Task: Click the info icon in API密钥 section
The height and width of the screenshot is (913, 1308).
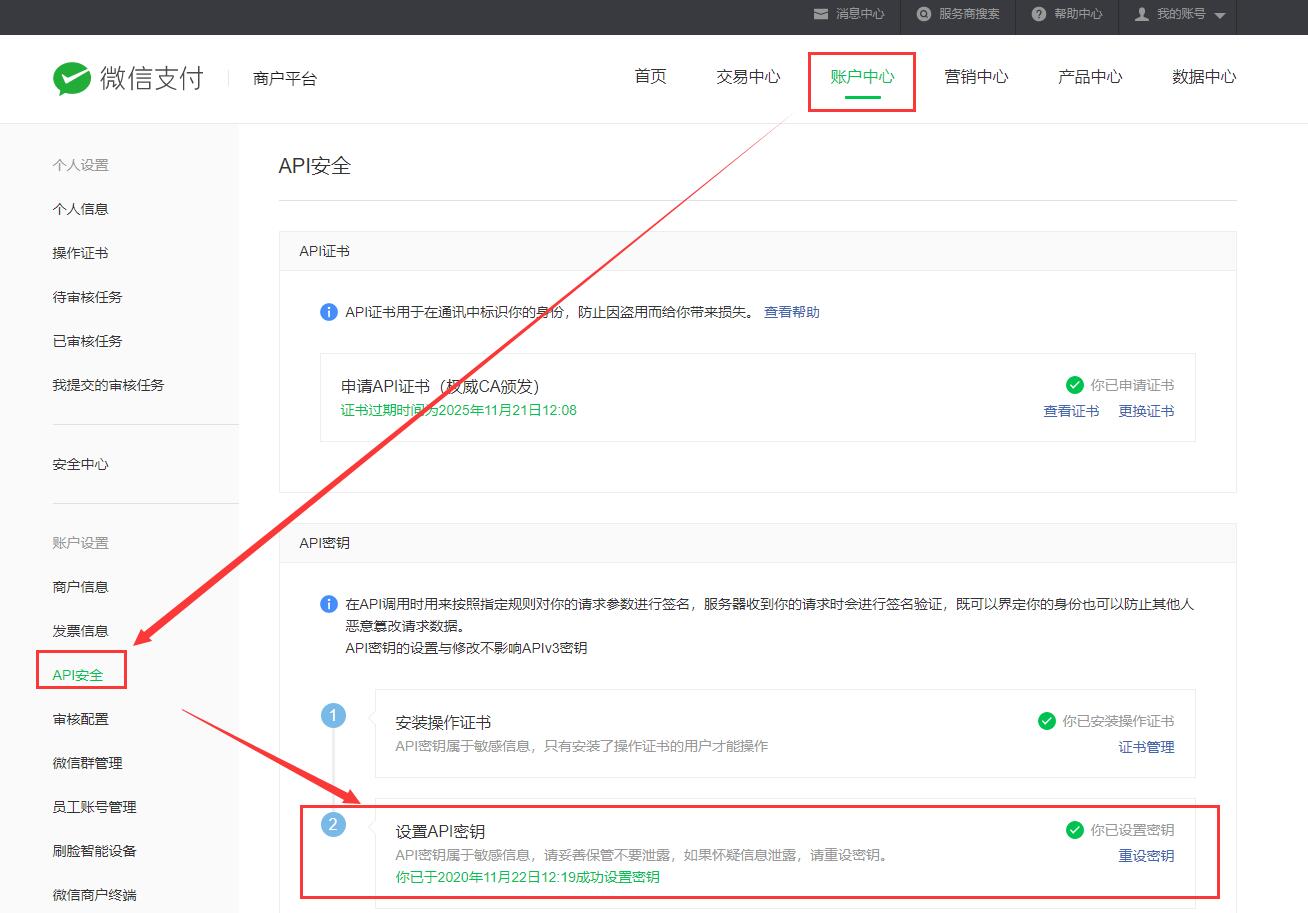Action: pos(328,604)
